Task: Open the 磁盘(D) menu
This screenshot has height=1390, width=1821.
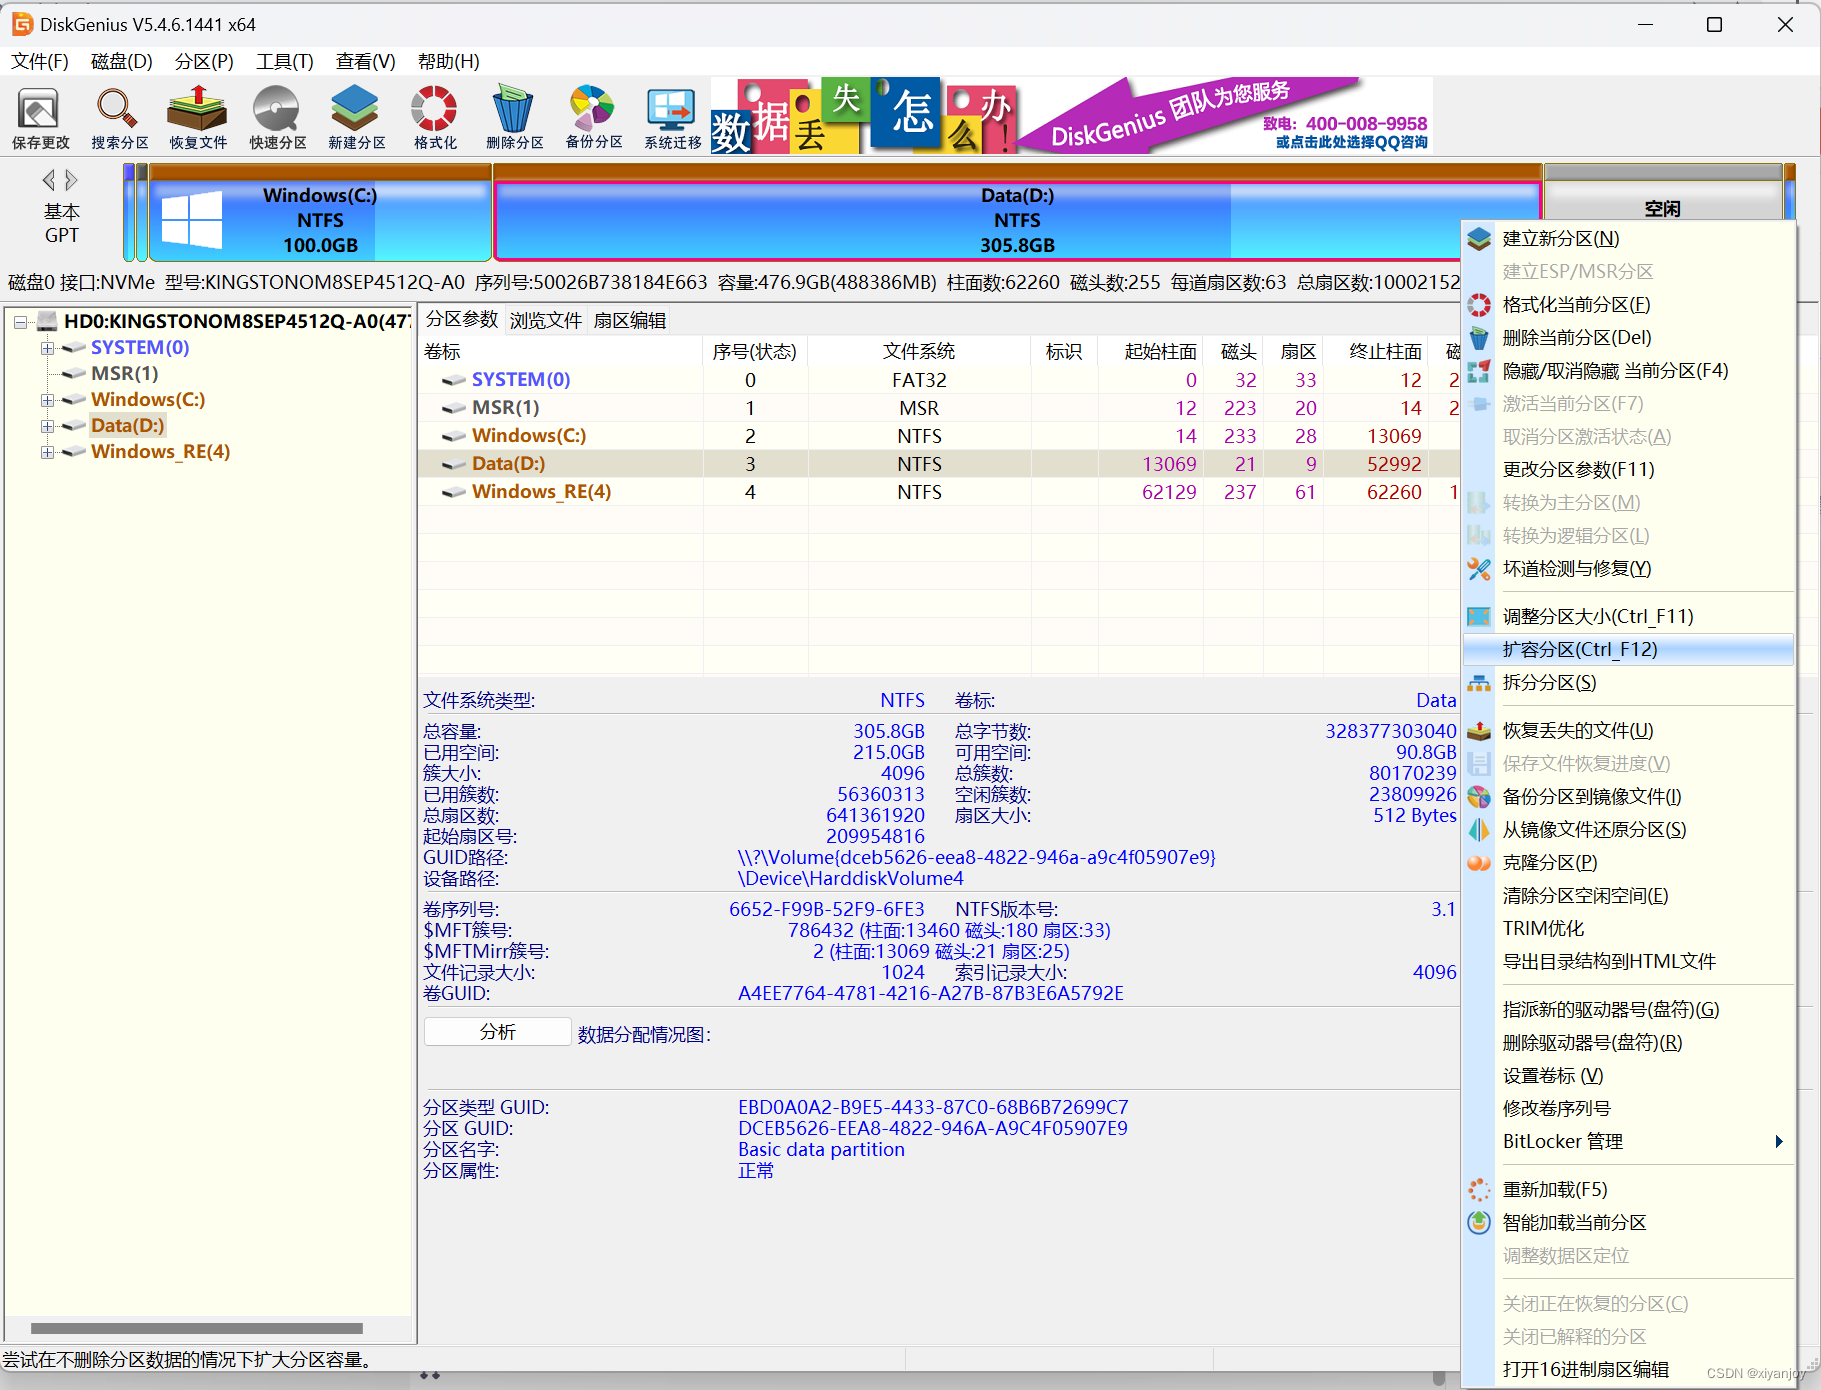Action: point(121,61)
